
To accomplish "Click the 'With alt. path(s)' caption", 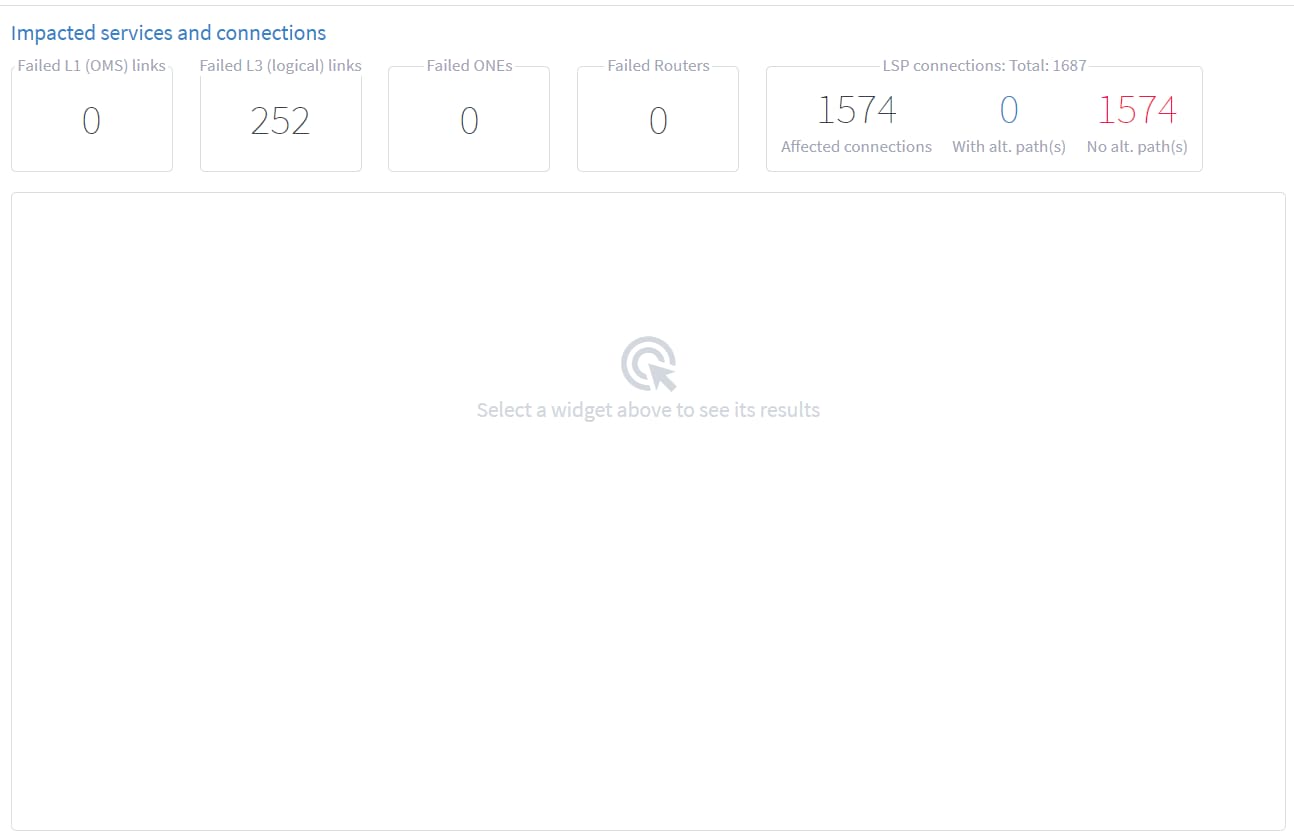I will tap(1009, 147).
